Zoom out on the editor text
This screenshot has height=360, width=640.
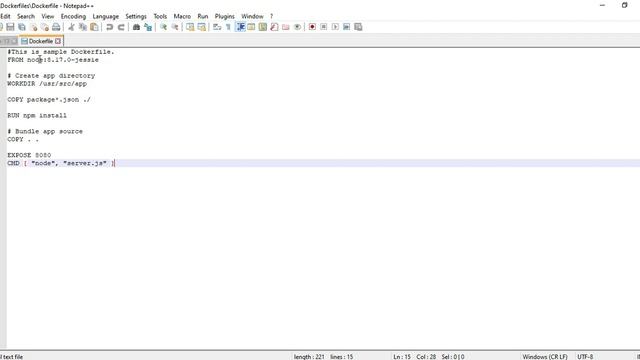[175, 27]
